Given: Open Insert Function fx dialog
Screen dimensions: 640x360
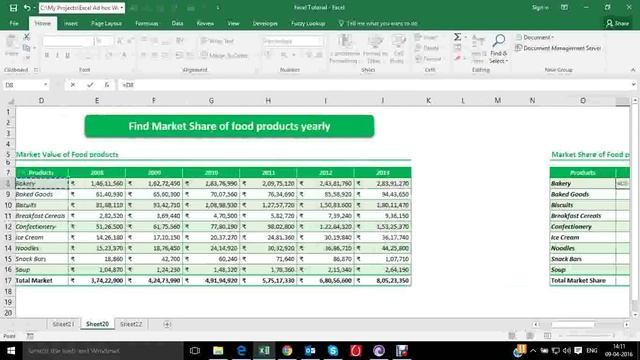Looking at the screenshot, I should pos(107,85).
